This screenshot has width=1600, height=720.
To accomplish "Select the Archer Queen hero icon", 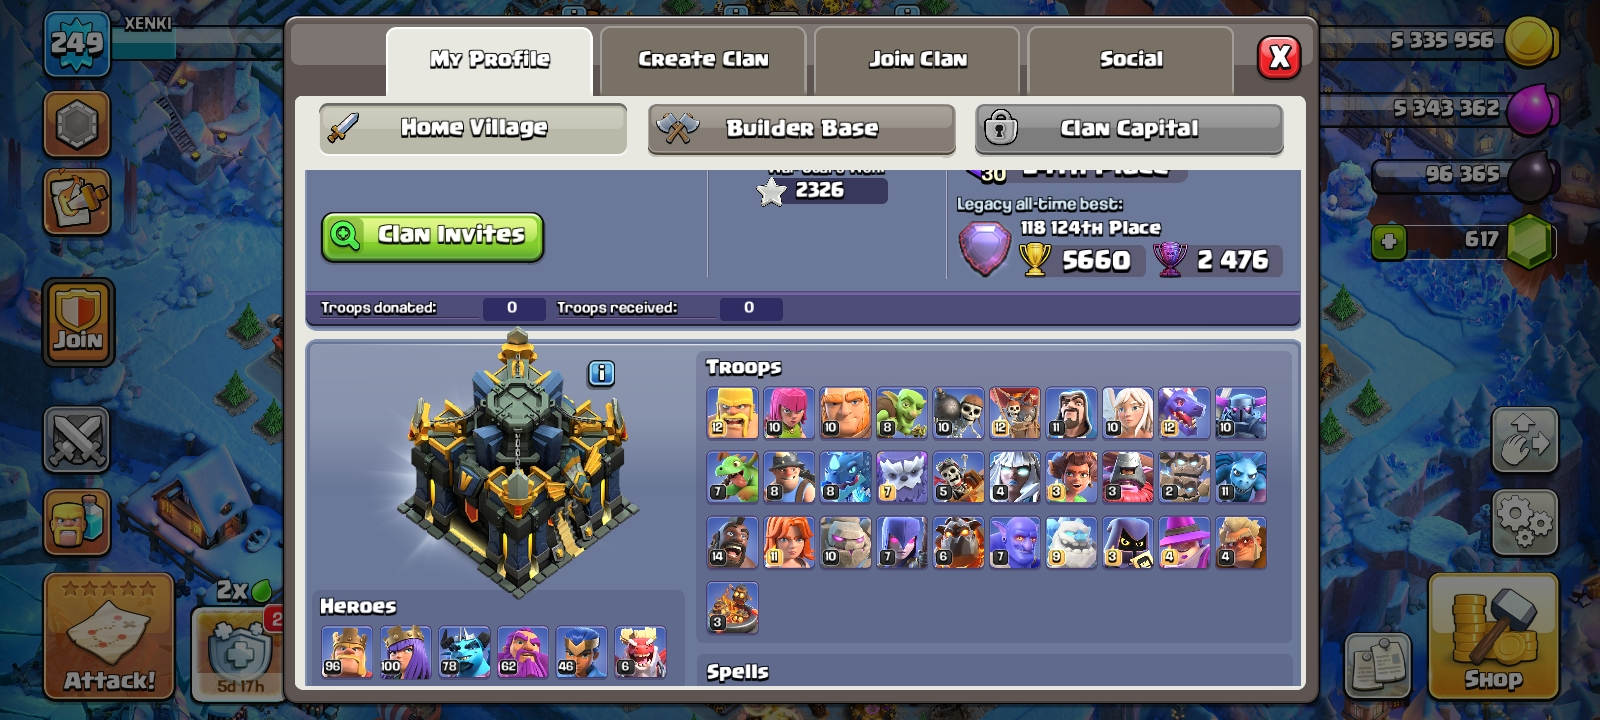I will pos(405,652).
